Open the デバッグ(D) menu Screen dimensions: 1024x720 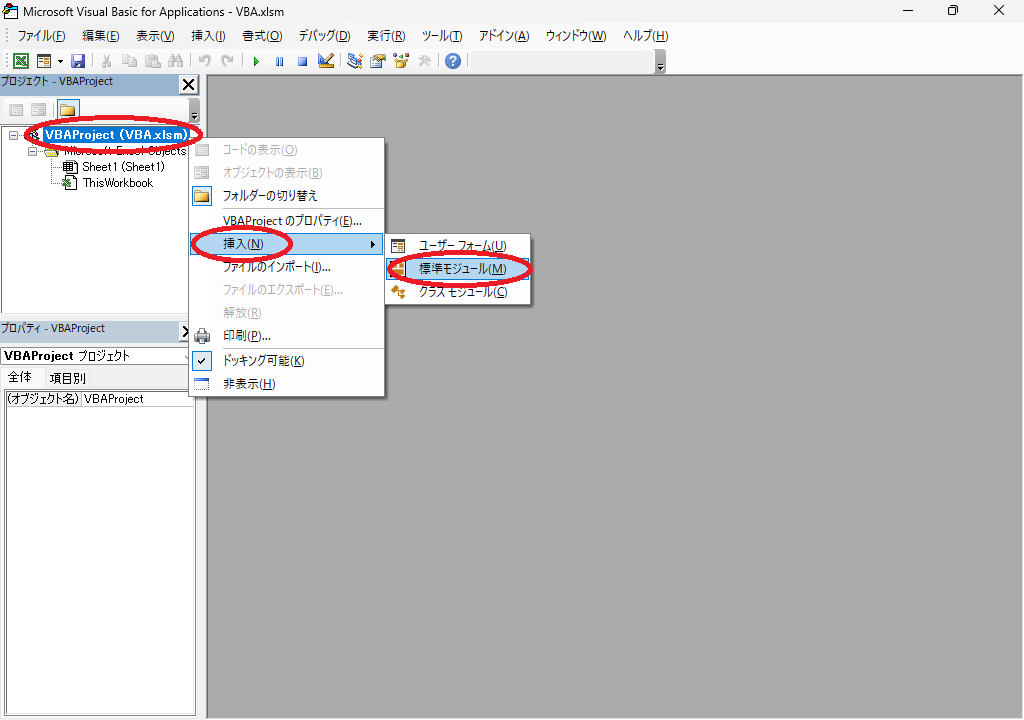[x=324, y=36]
